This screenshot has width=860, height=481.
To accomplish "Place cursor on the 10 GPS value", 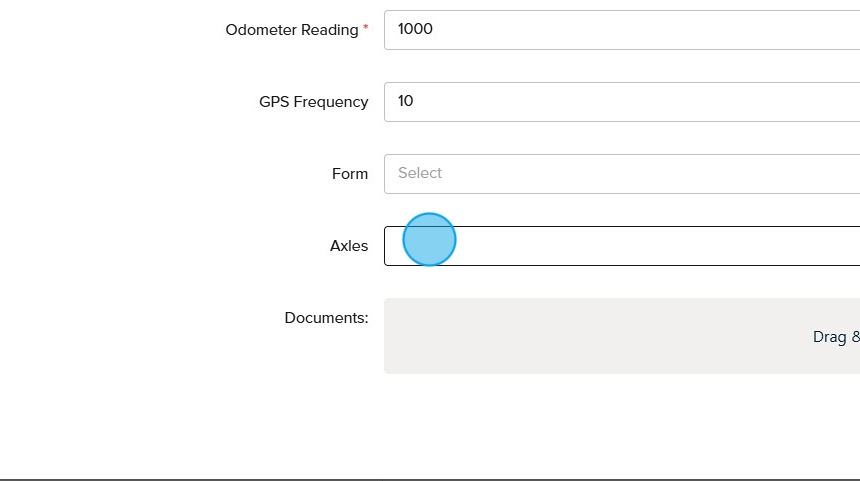I will point(406,101).
